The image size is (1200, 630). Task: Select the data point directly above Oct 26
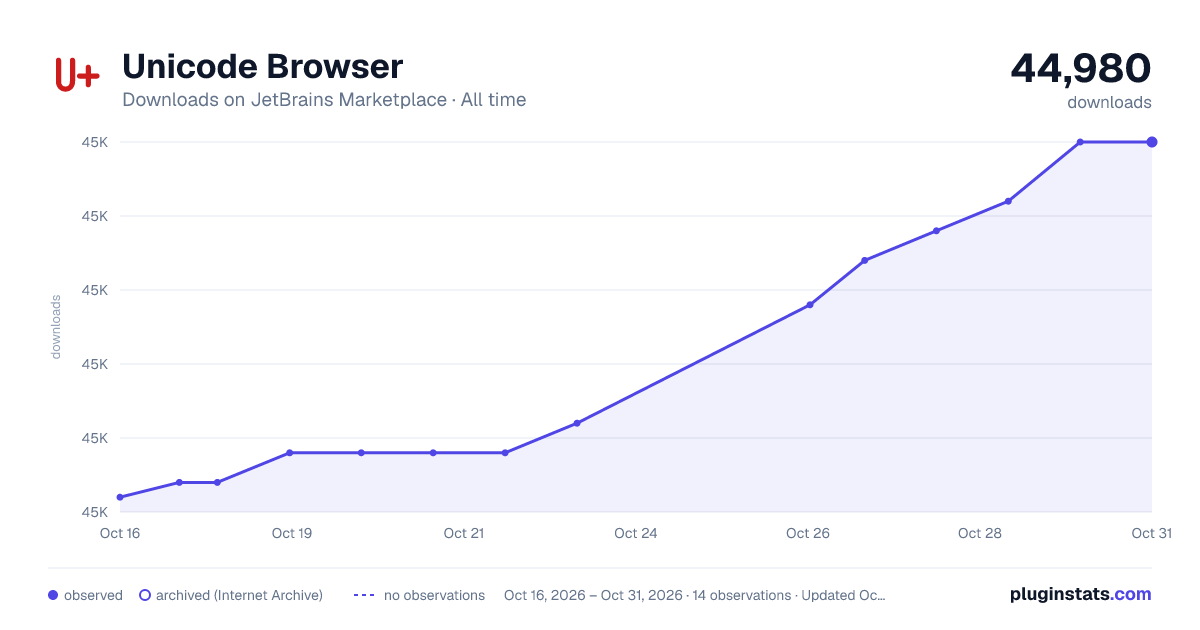pyautogui.click(x=810, y=305)
